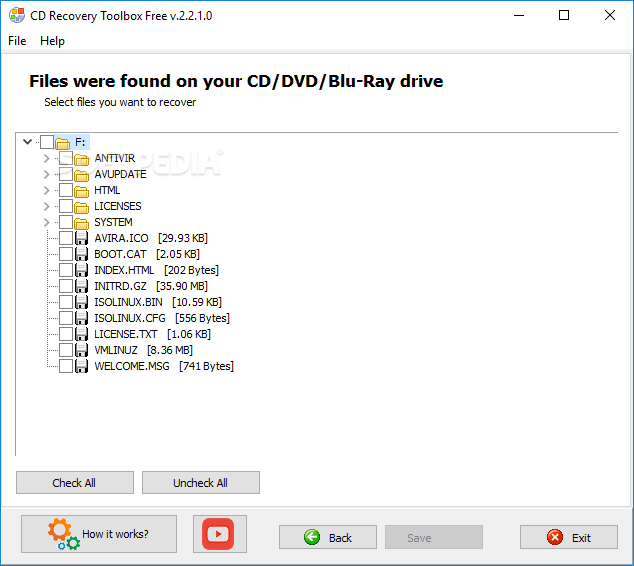
Task: Select the WELCOME.MSG [741 Bytes] row
Action: pyautogui.click(x=164, y=366)
